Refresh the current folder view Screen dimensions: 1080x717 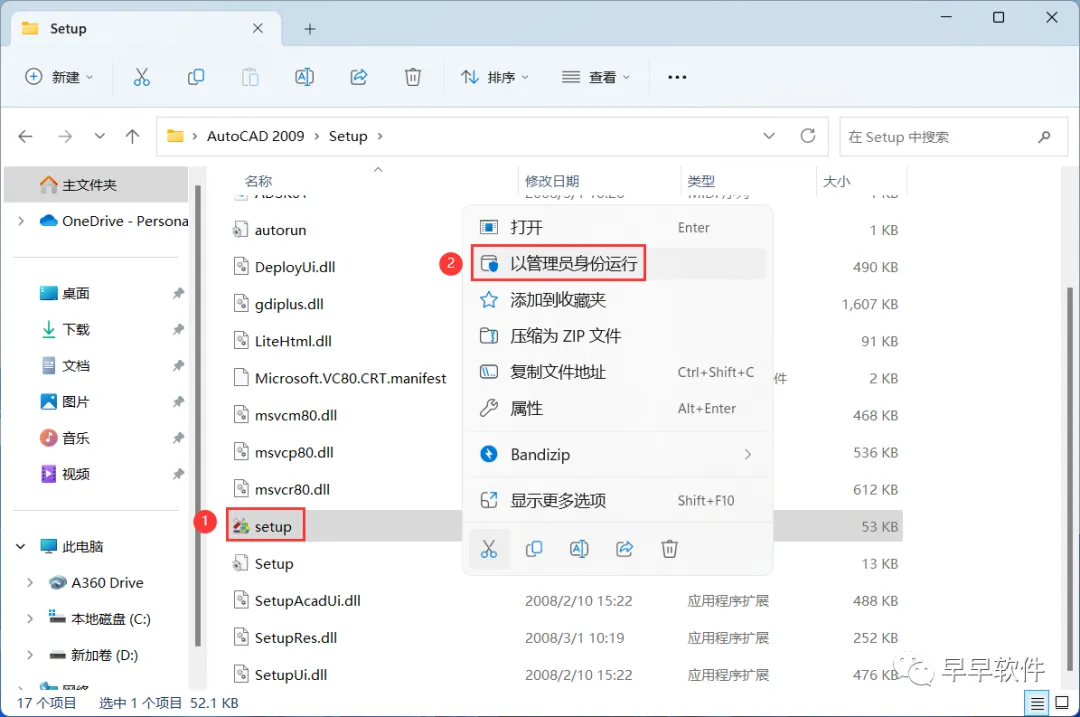(x=808, y=136)
